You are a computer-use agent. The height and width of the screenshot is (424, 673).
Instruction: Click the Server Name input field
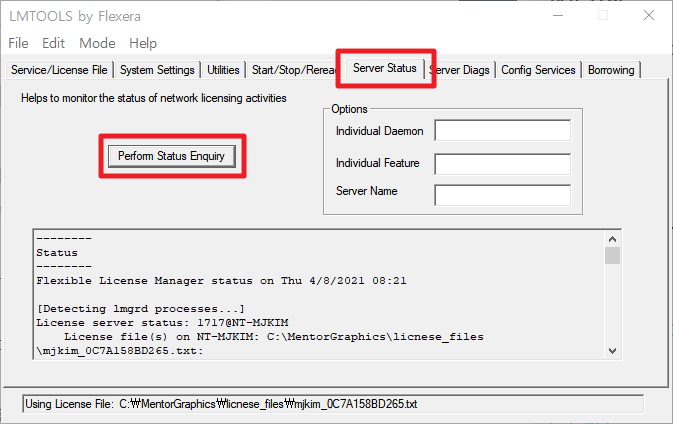502,194
